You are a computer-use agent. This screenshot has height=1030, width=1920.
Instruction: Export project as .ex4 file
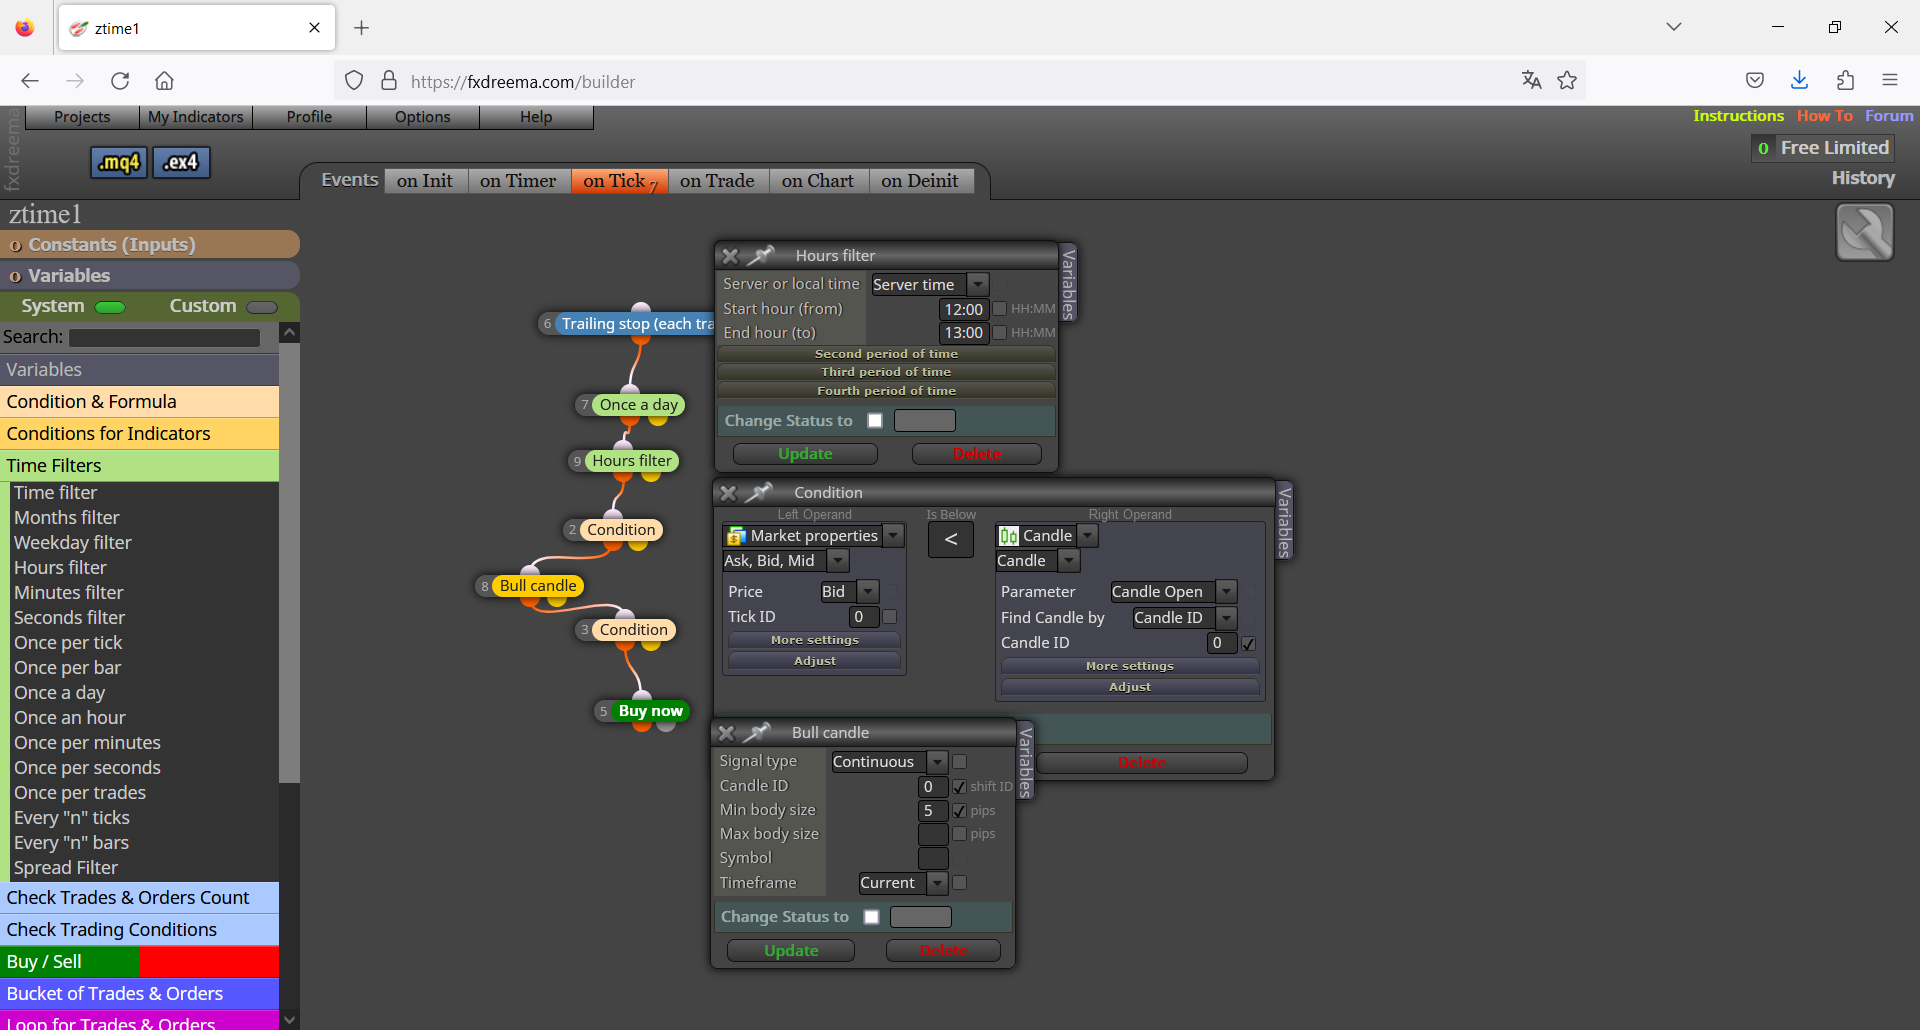click(181, 162)
